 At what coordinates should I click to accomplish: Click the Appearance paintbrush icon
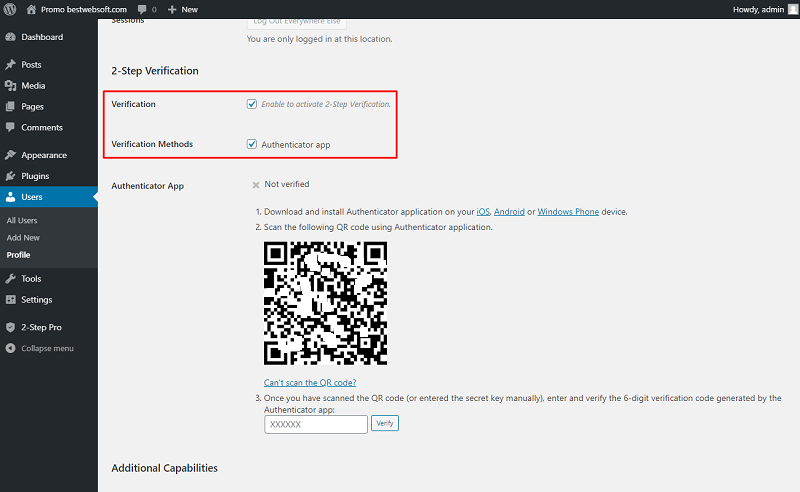10,155
